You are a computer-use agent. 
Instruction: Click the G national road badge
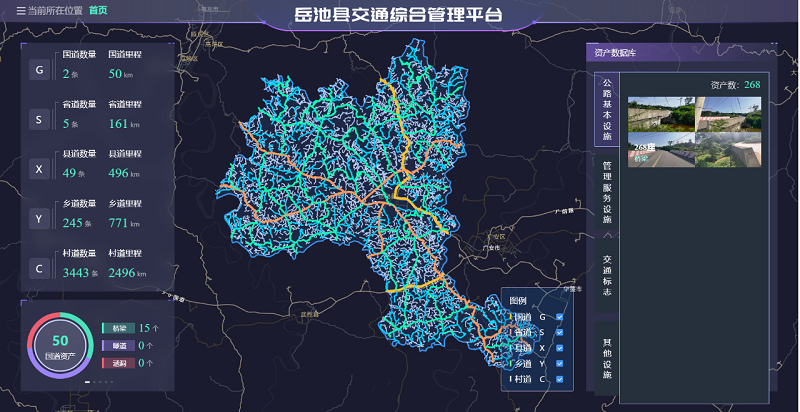(39, 71)
